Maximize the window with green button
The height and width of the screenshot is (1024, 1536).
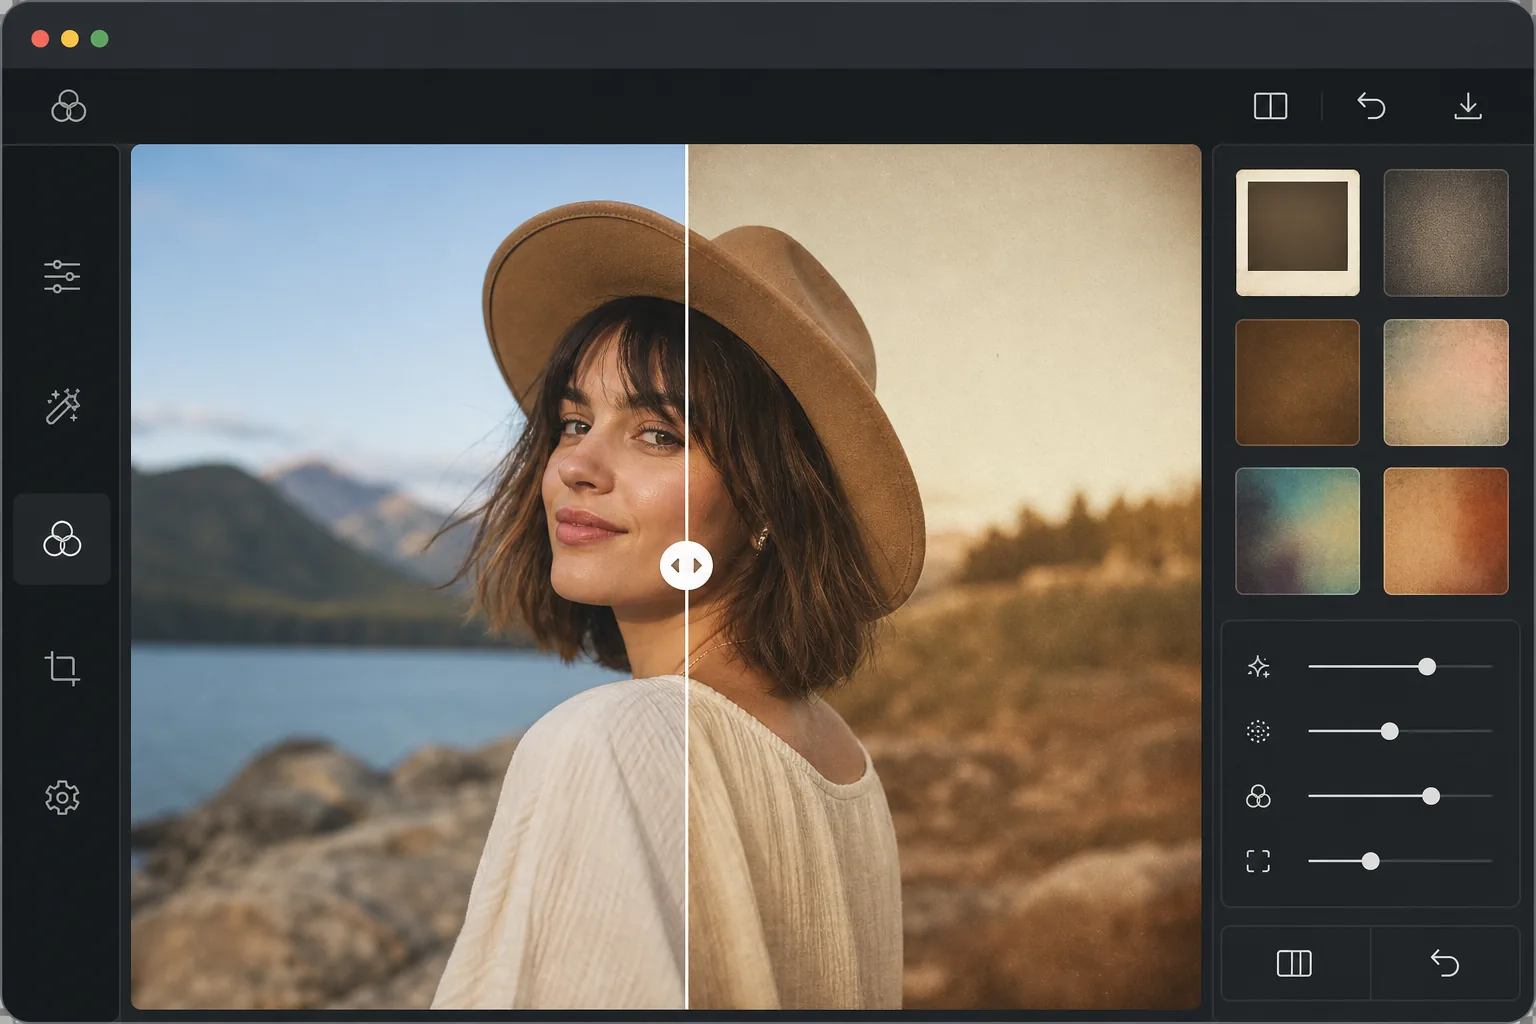99,39
